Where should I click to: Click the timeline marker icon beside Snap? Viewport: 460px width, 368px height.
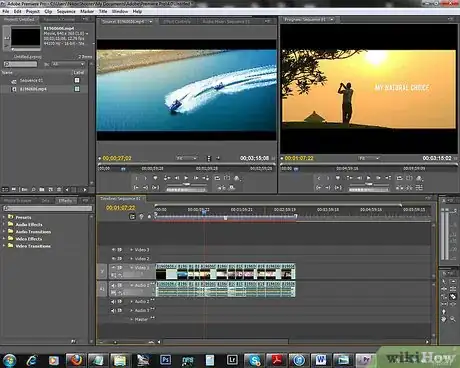149,217
